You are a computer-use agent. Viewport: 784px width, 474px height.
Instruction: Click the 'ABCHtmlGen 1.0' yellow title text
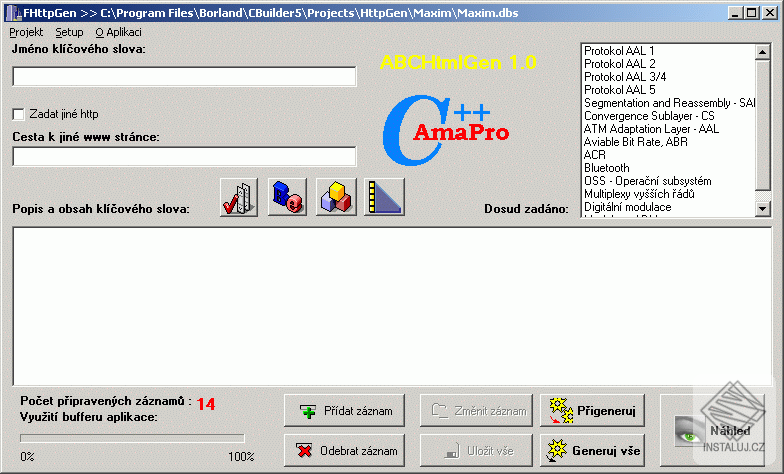click(x=458, y=62)
